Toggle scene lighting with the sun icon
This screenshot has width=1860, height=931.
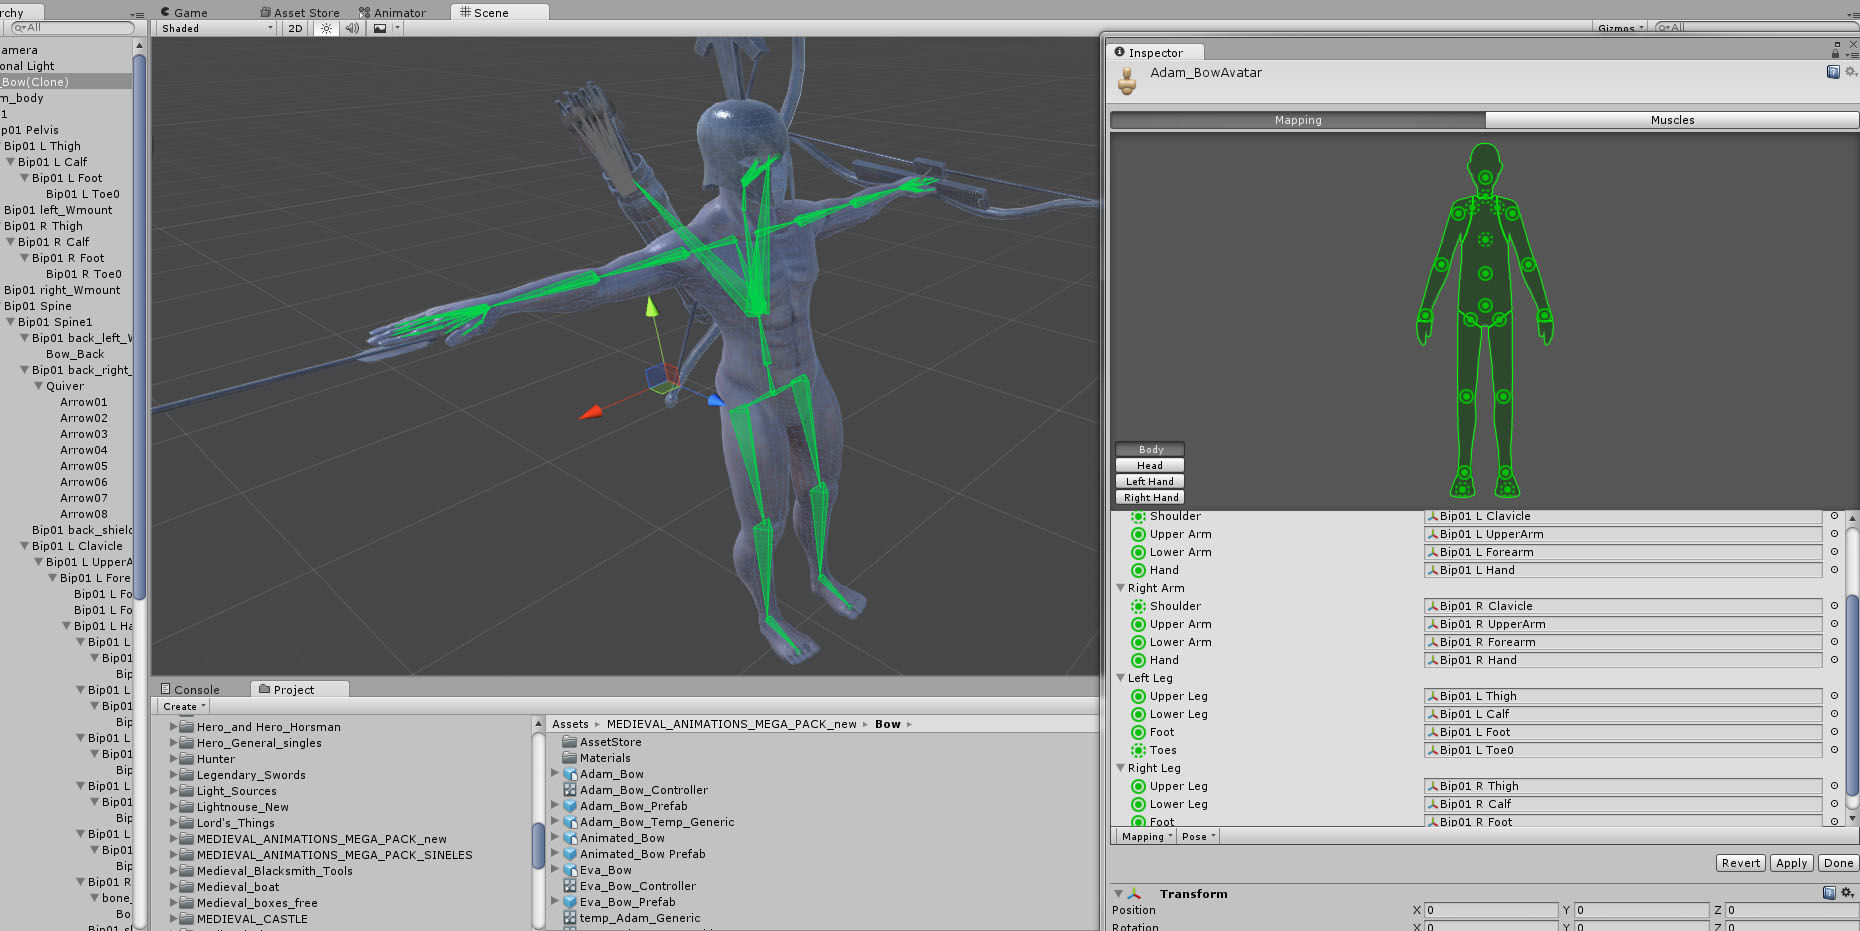pyautogui.click(x=325, y=28)
